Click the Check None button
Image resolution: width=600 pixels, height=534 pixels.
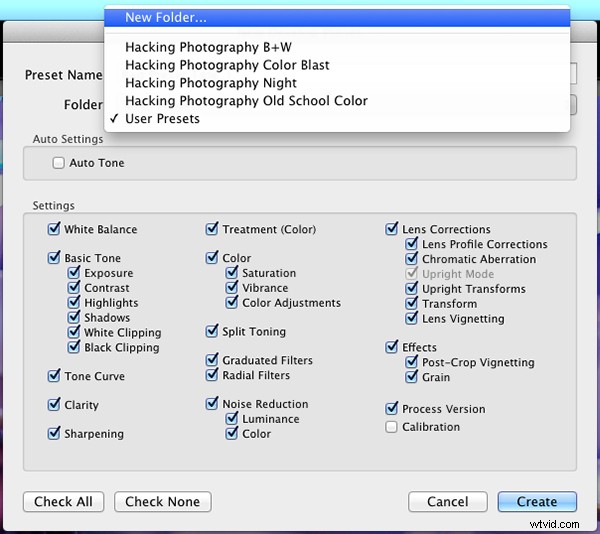point(163,501)
